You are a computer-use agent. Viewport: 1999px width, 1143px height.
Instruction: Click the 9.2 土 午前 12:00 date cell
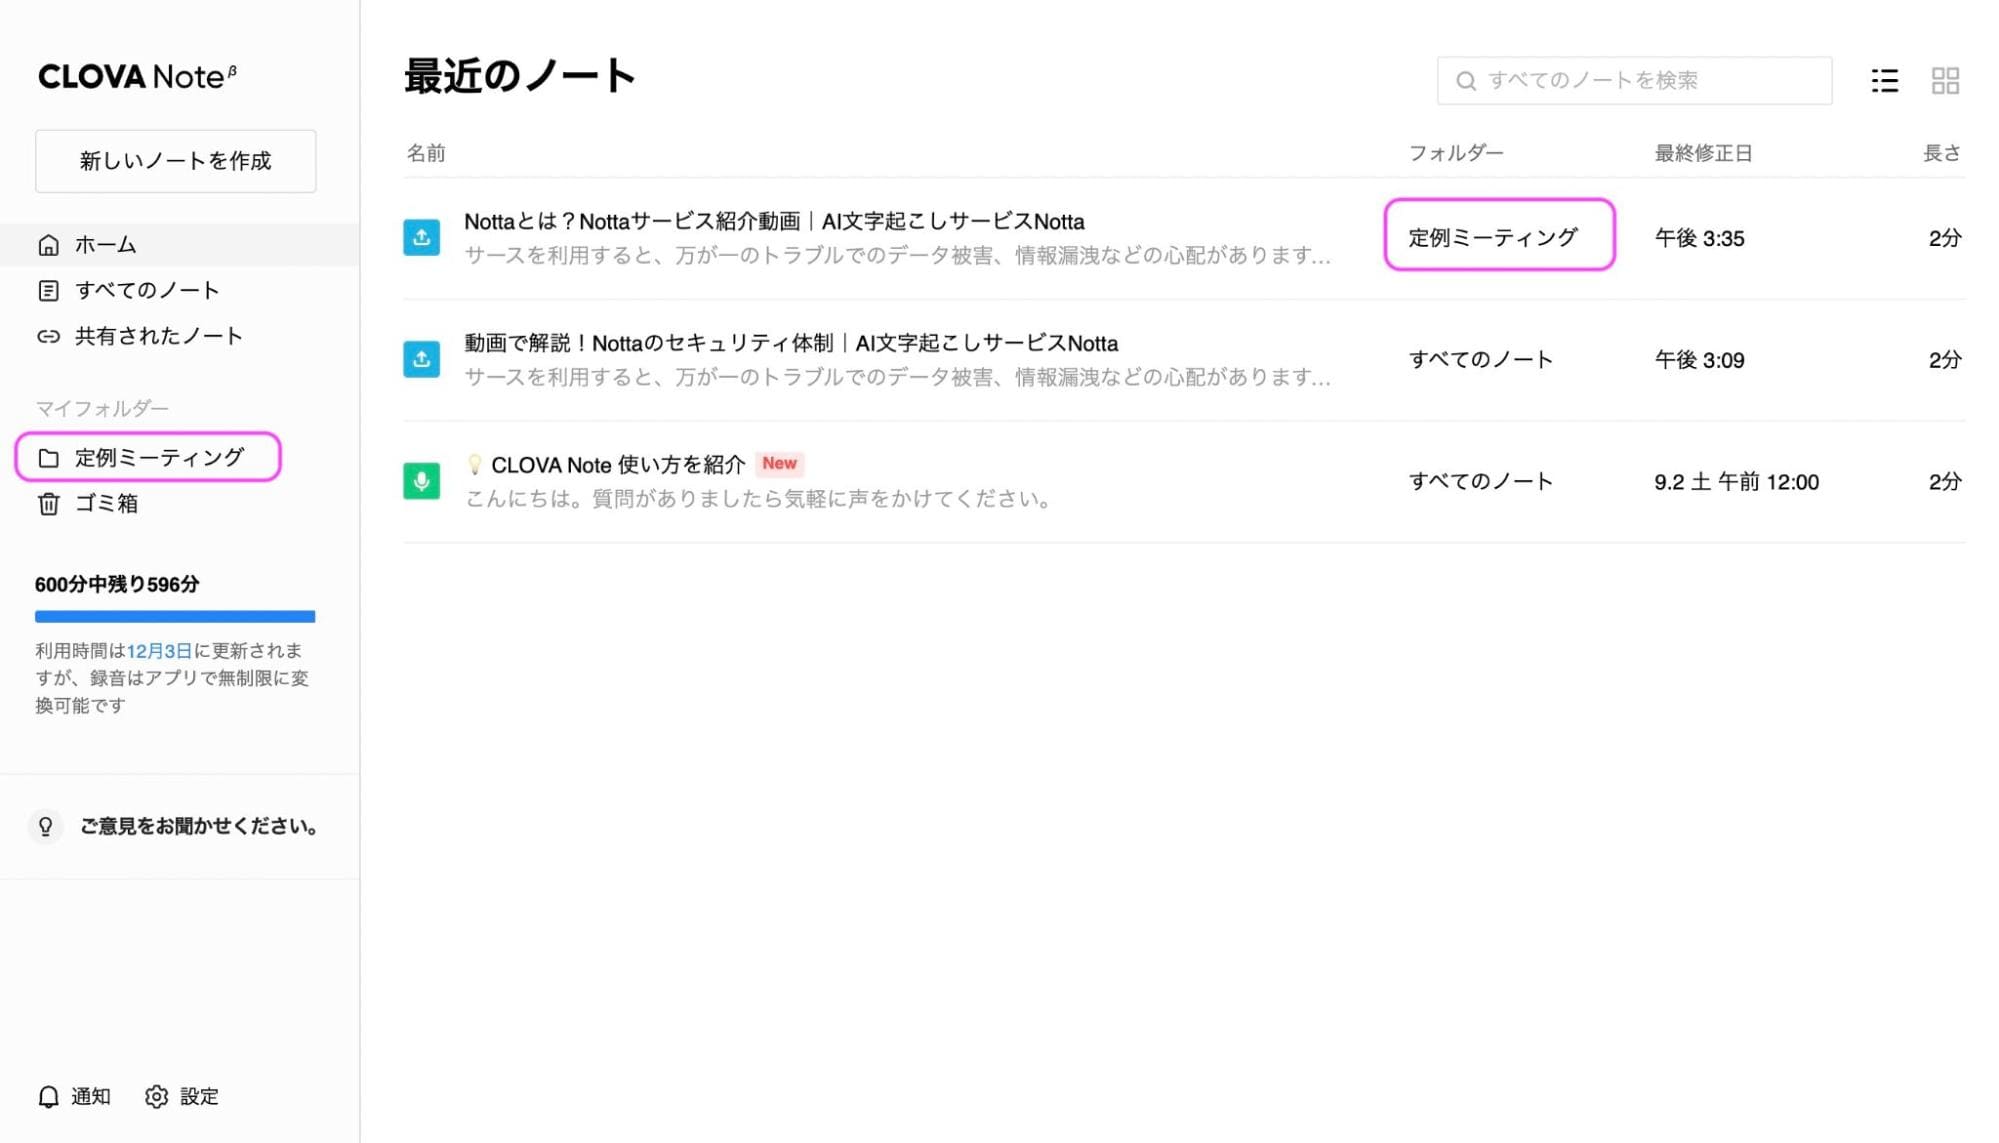(x=1736, y=483)
